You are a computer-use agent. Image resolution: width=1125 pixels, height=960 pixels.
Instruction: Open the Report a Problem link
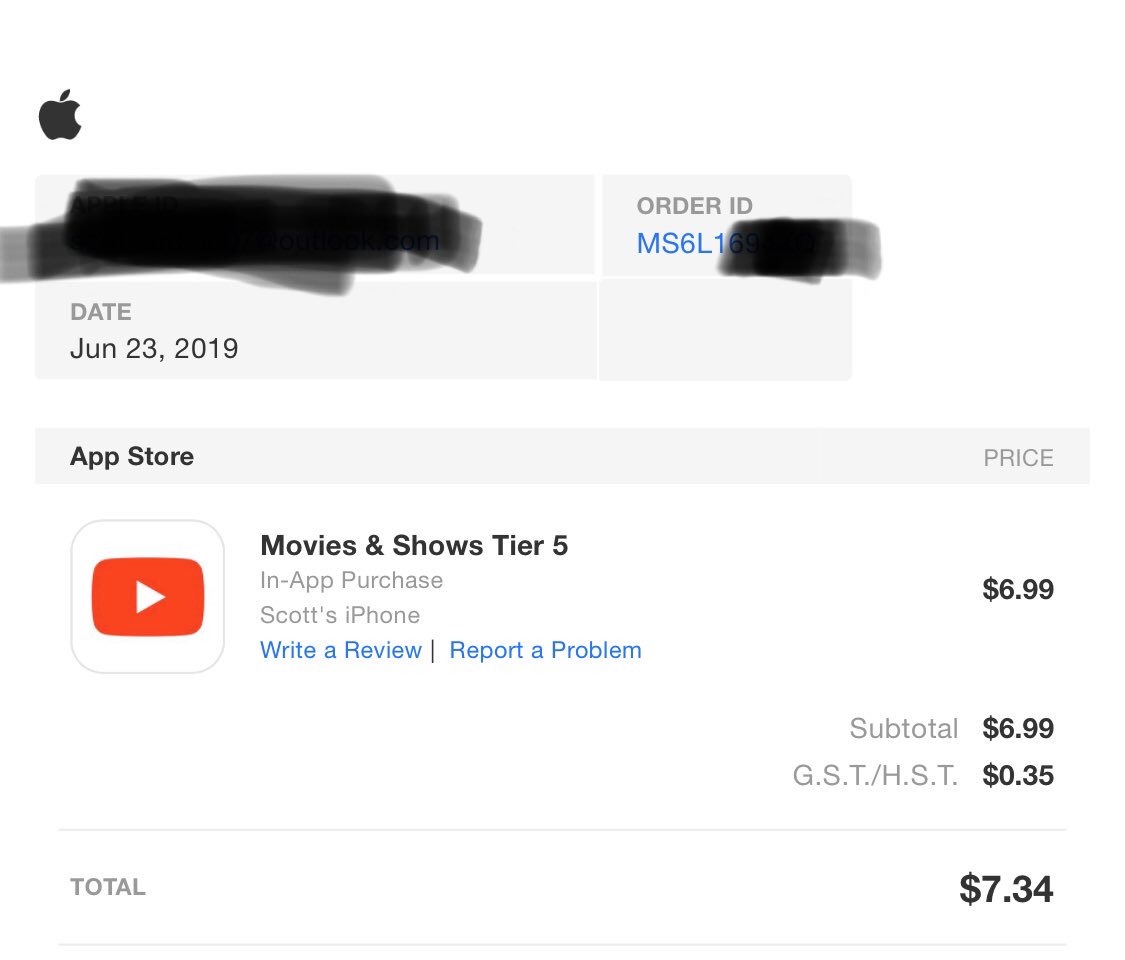(x=545, y=650)
